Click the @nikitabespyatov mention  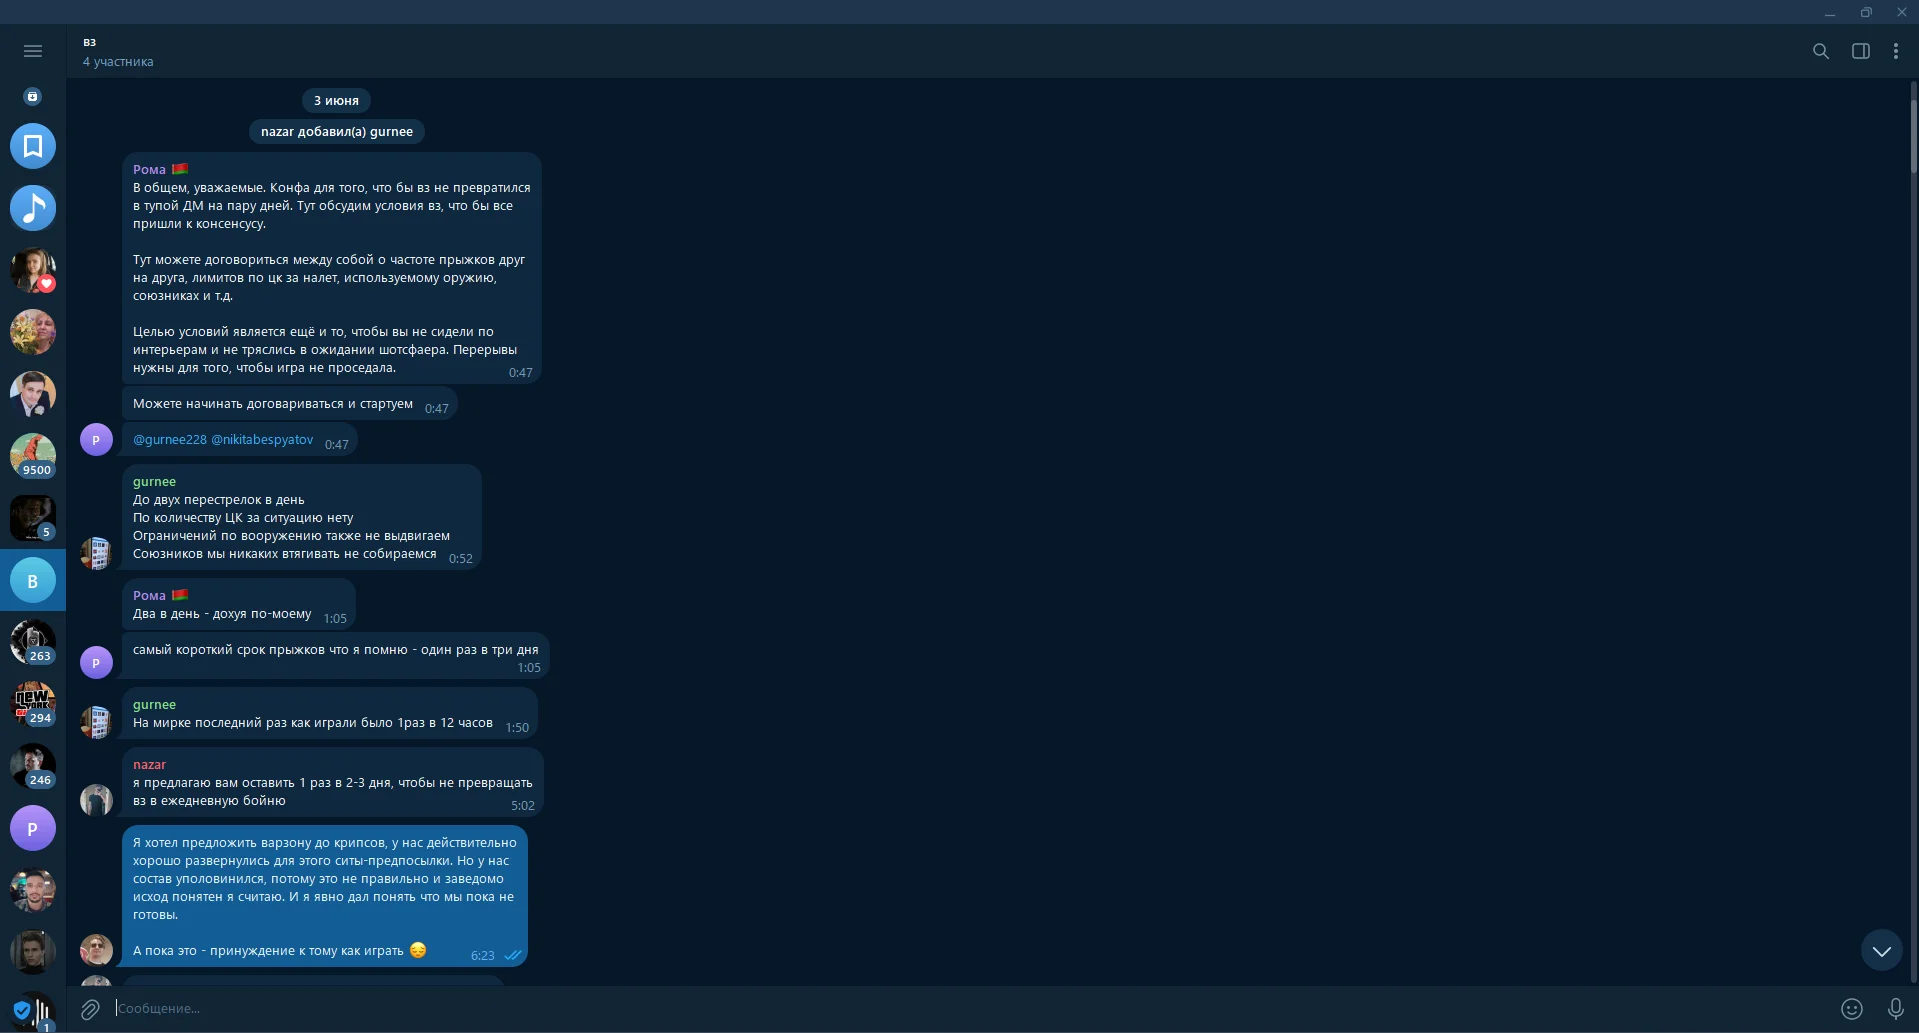tap(262, 439)
